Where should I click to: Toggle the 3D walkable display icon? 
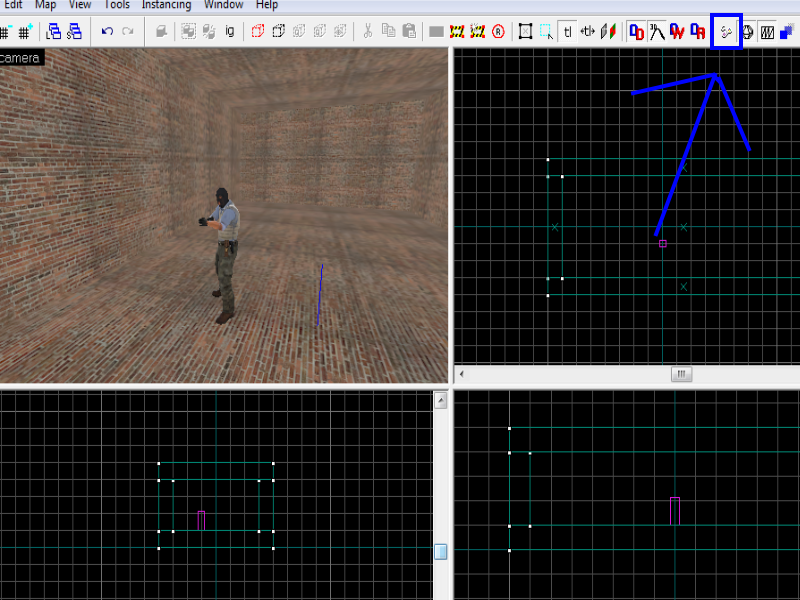coord(657,32)
